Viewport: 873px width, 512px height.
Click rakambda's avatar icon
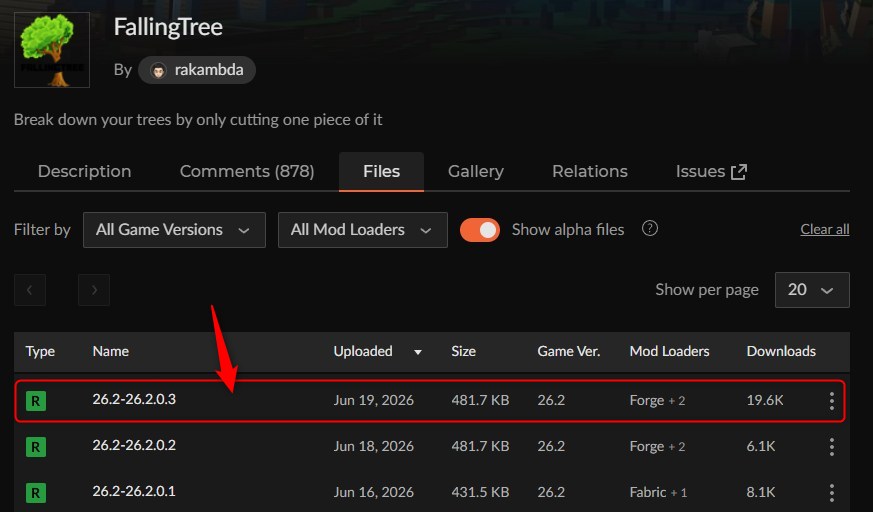158,71
